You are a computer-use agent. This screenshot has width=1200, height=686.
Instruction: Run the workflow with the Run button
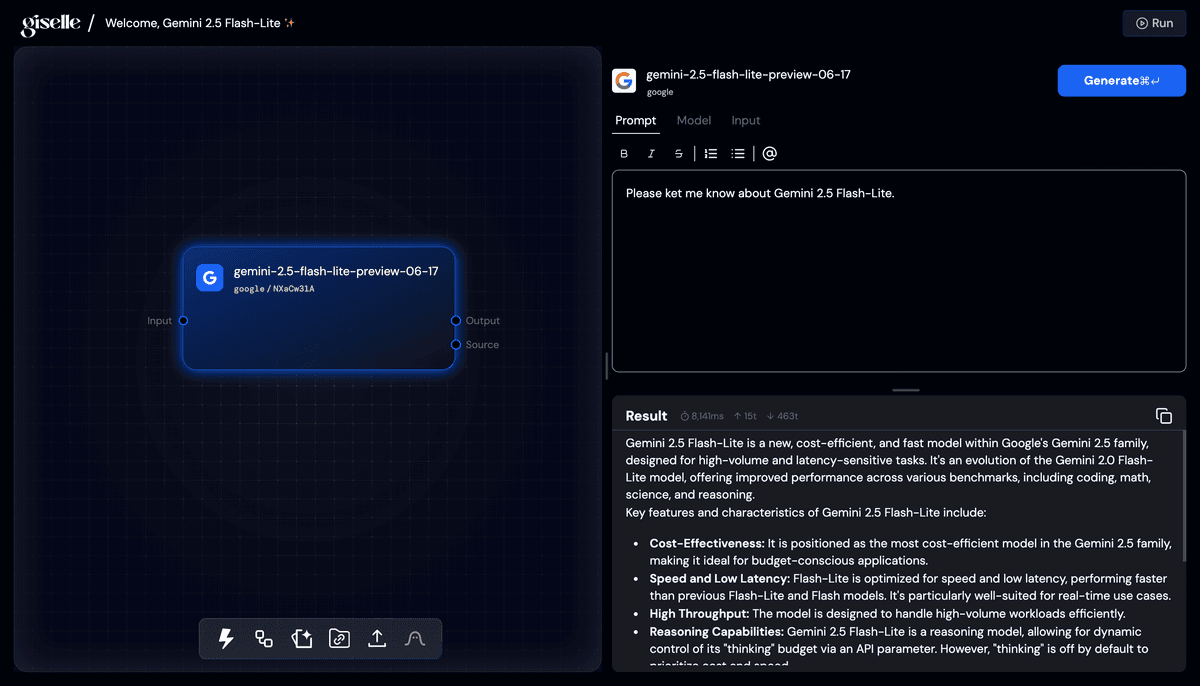[1154, 23]
